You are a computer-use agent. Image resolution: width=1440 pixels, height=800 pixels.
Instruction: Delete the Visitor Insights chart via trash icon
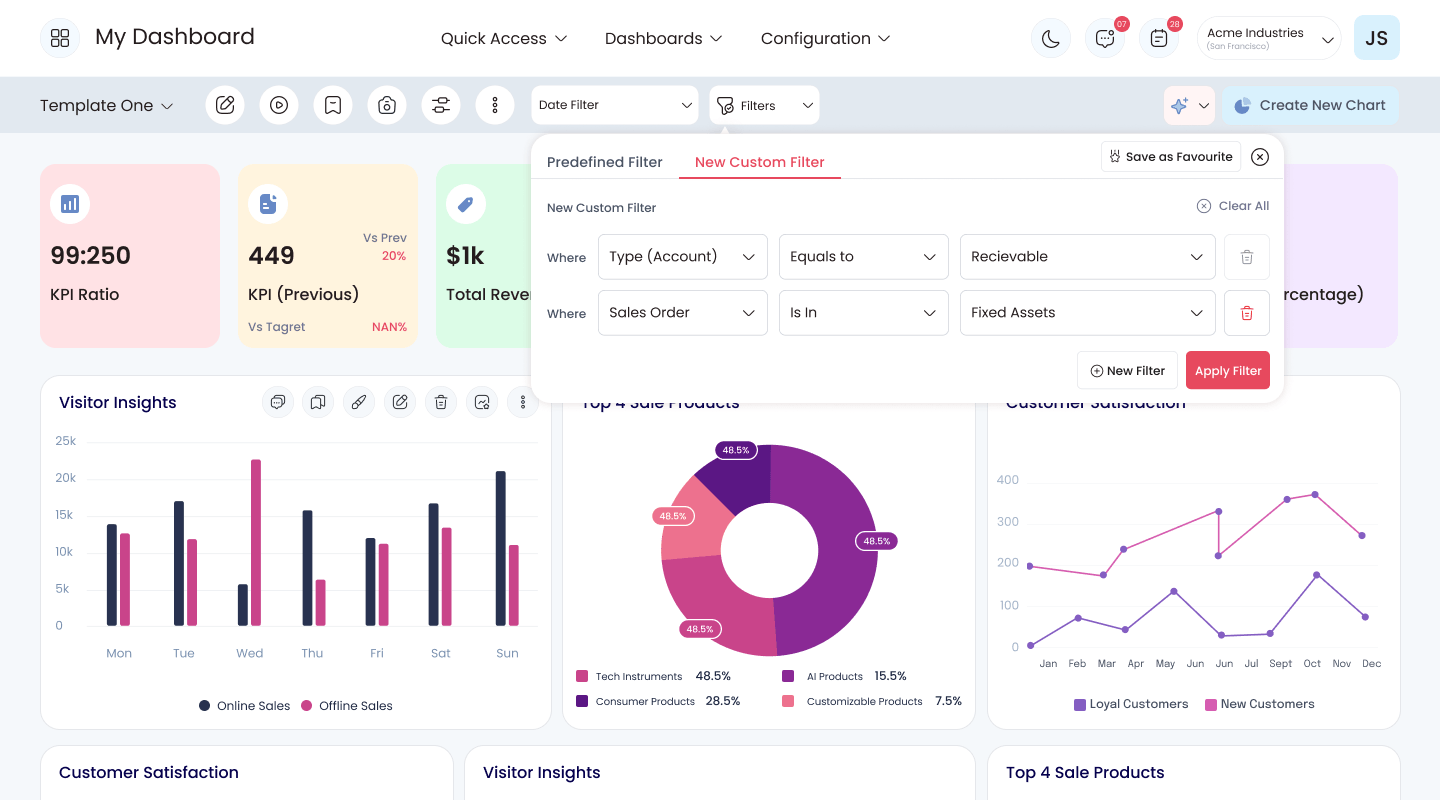pyautogui.click(x=441, y=402)
